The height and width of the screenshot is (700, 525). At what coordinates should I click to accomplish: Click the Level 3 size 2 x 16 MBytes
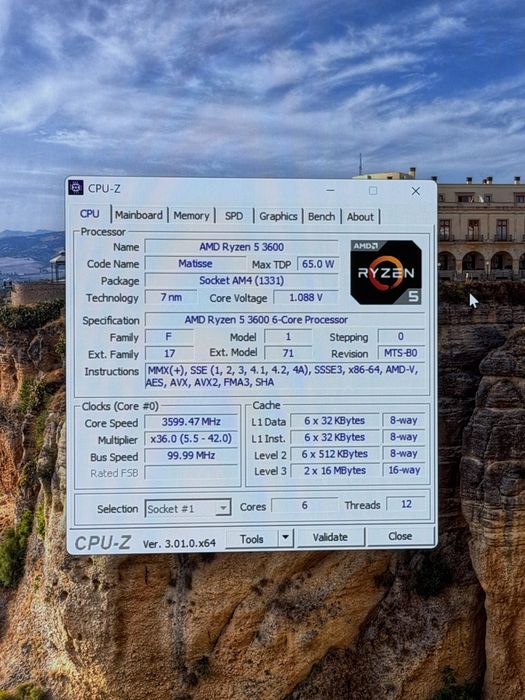335,471
